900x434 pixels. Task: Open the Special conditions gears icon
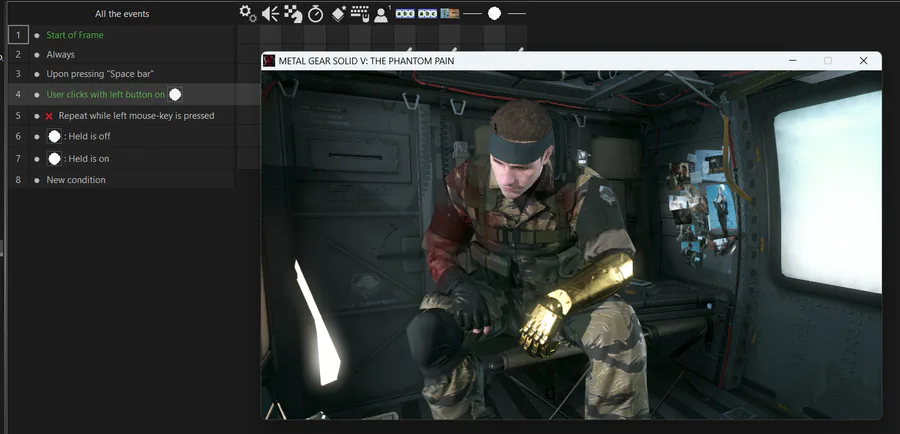pos(247,13)
